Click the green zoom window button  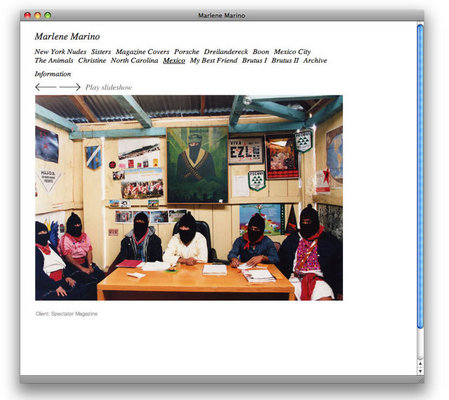[x=48, y=15]
